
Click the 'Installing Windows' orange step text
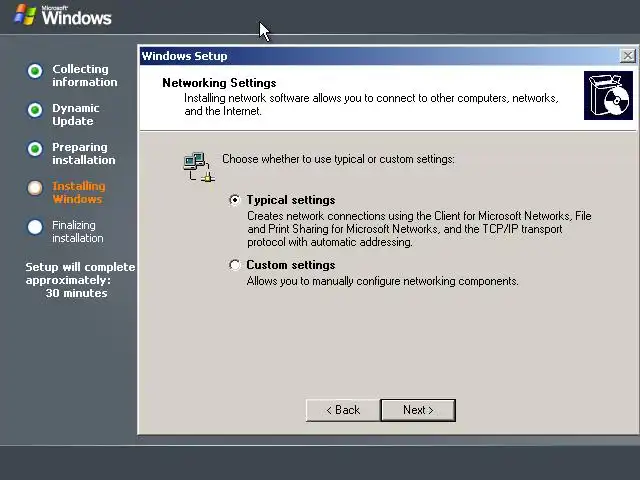tap(79, 193)
